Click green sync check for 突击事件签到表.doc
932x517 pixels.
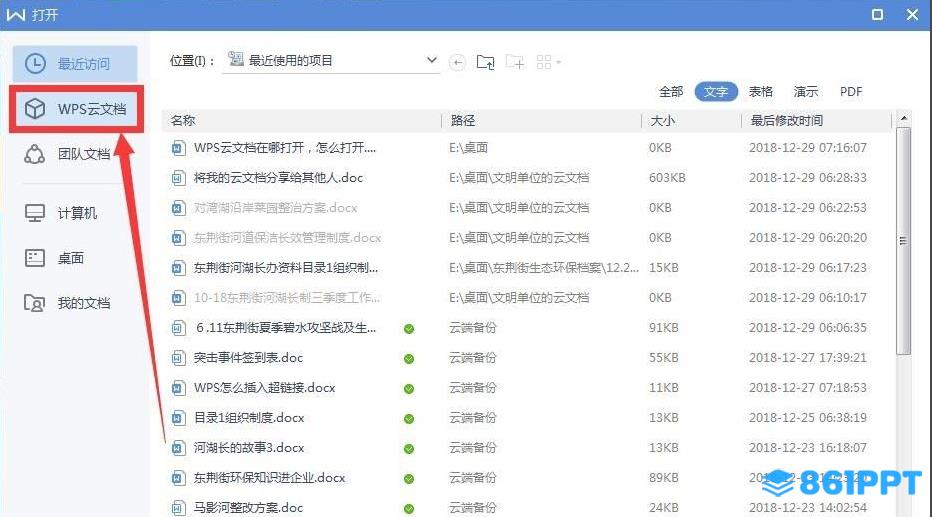tap(409, 359)
